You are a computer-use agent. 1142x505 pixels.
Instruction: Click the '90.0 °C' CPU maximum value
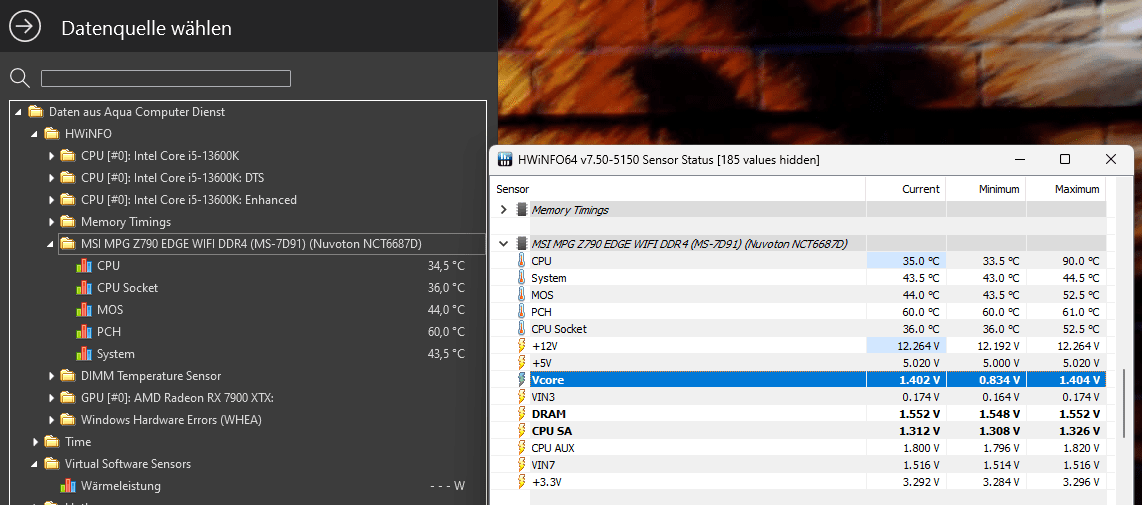pos(1080,261)
